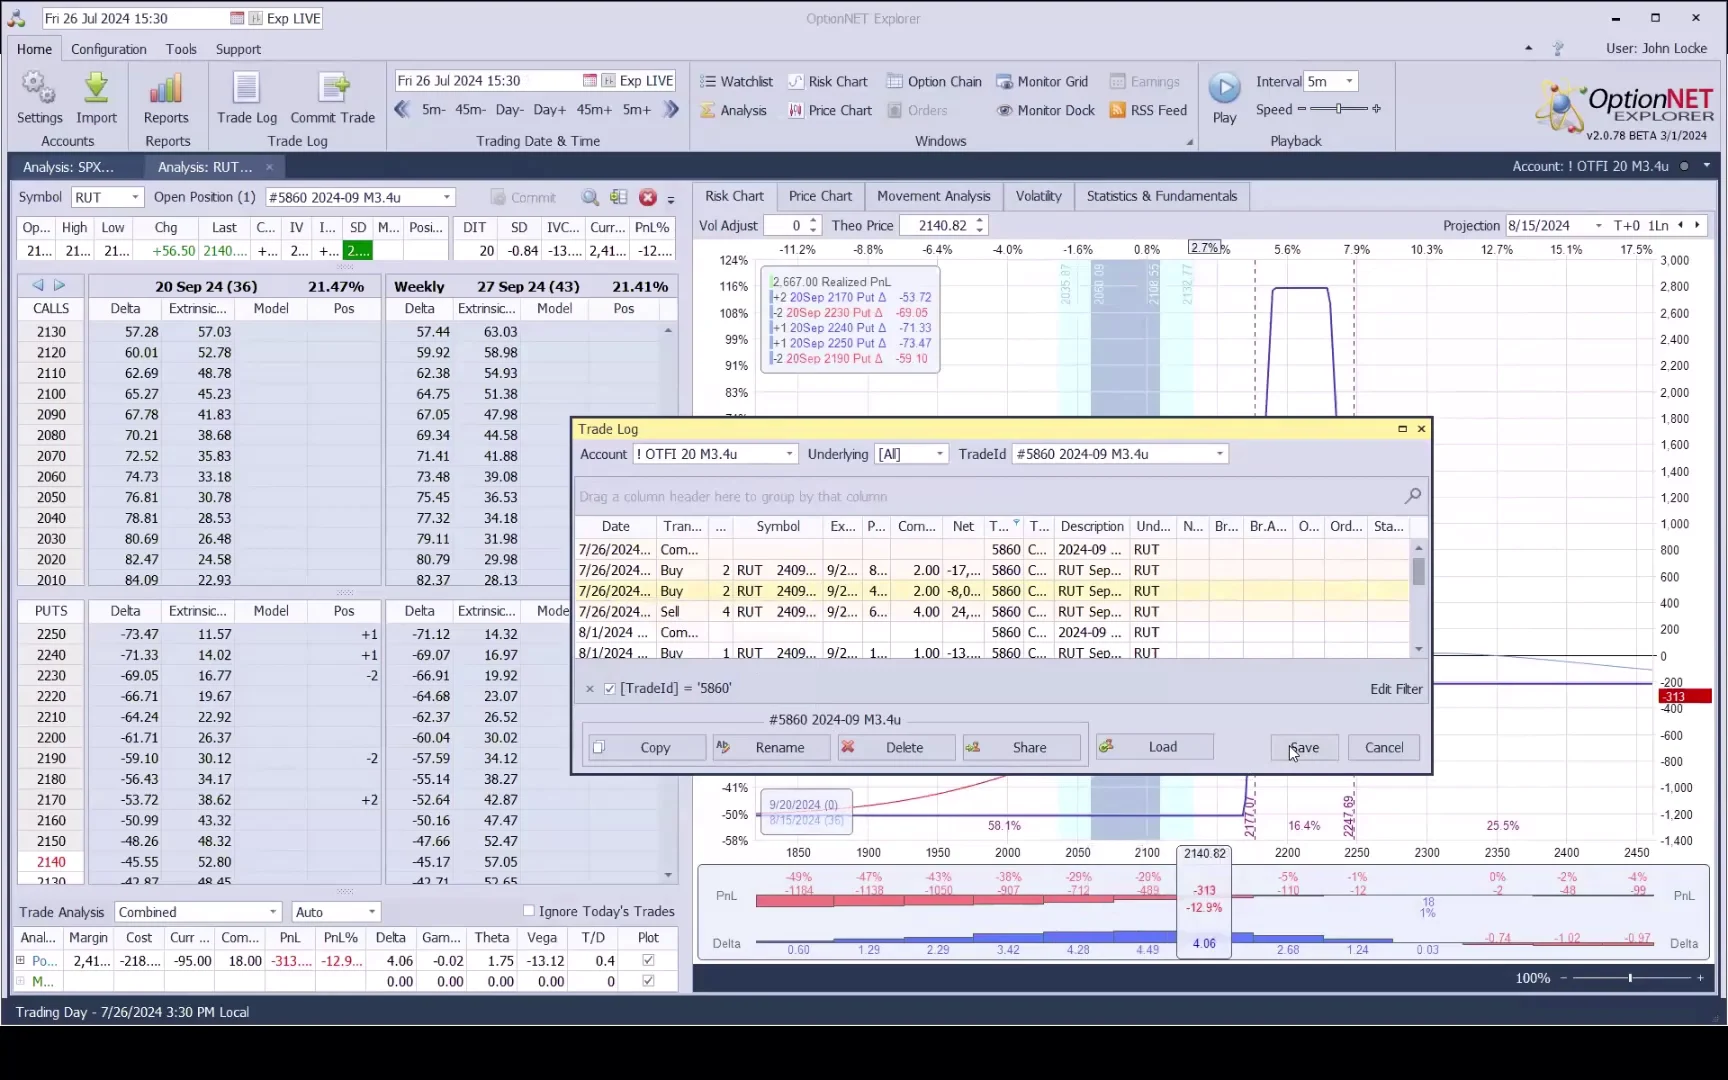
Task: Open the Support menu
Action: 238,49
